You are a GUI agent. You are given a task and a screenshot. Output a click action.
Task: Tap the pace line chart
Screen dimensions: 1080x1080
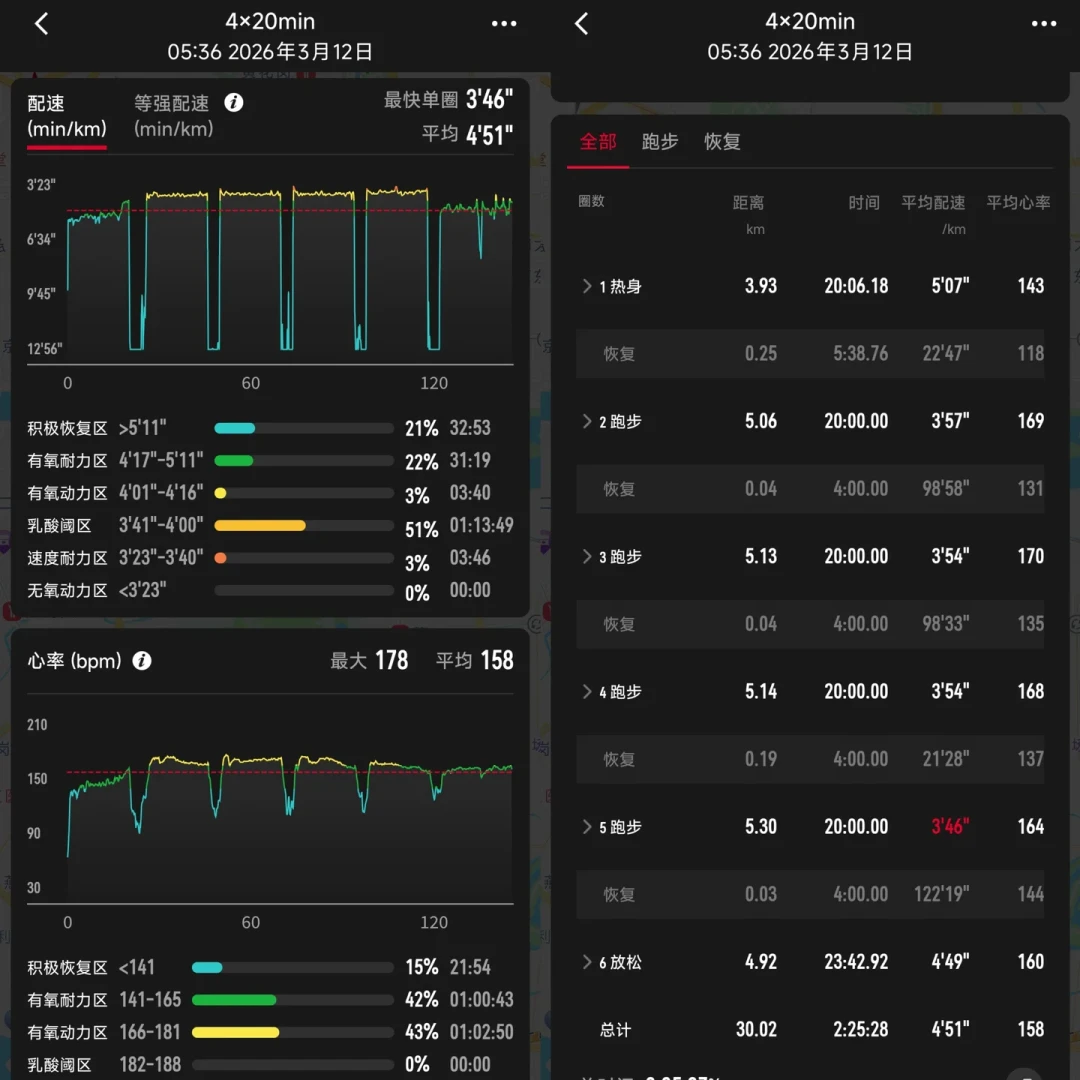click(289, 269)
